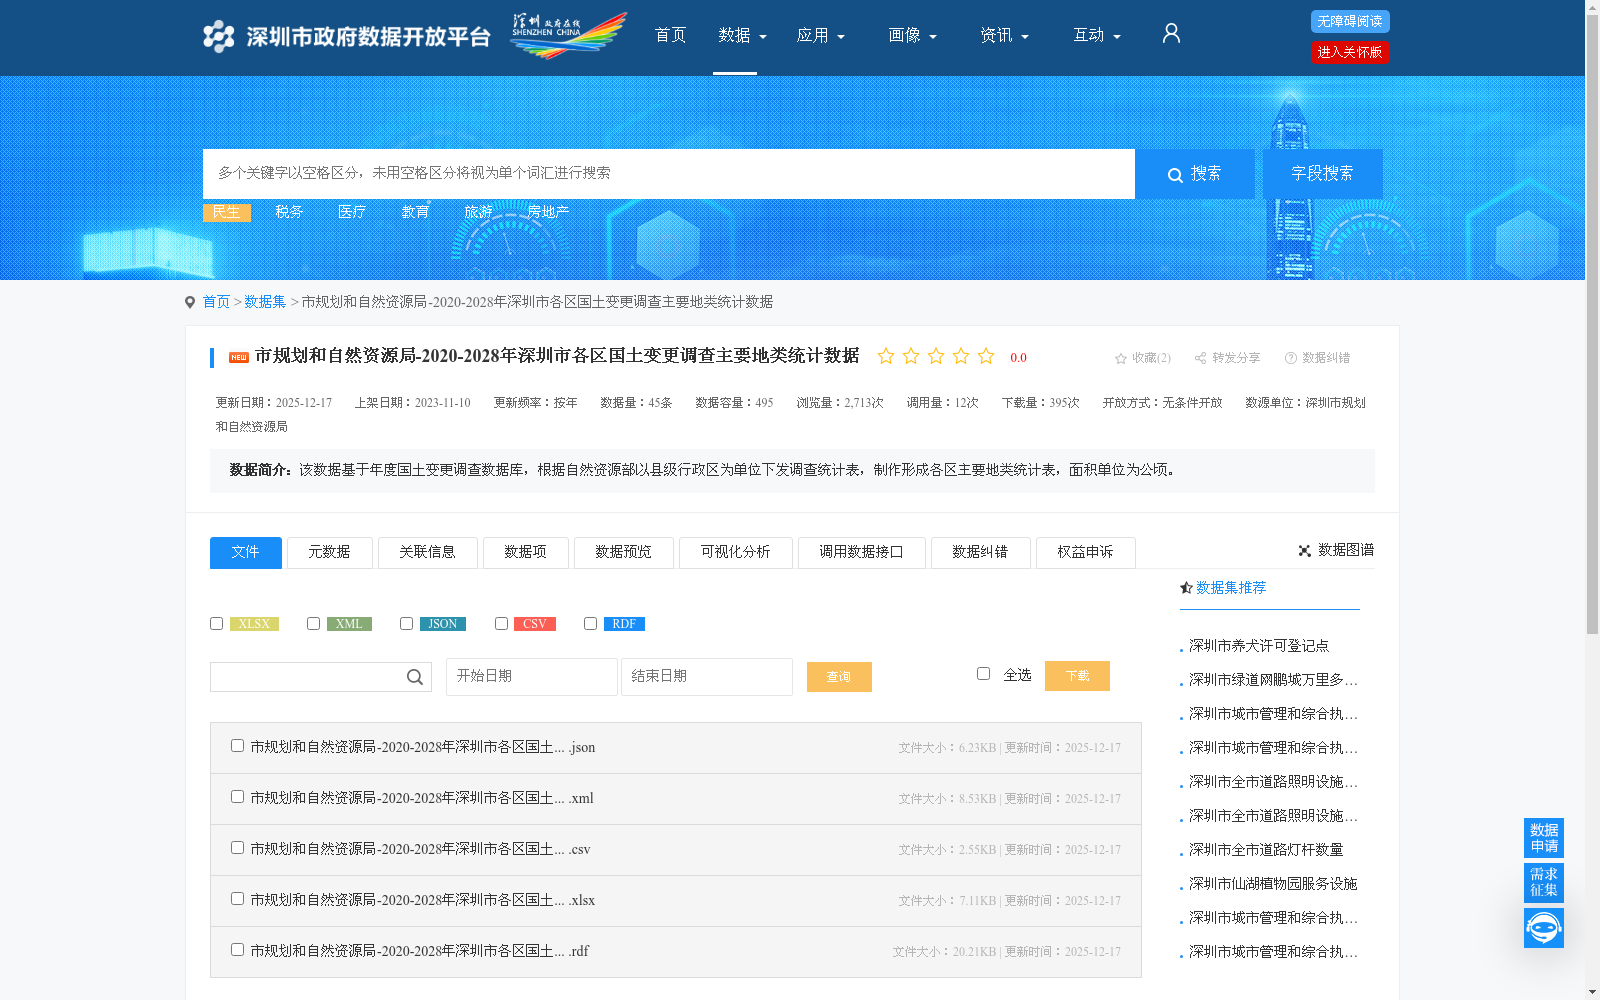The height and width of the screenshot is (1000, 1600).
Task: Check the XLSX format filter checkbox
Action: 216,623
